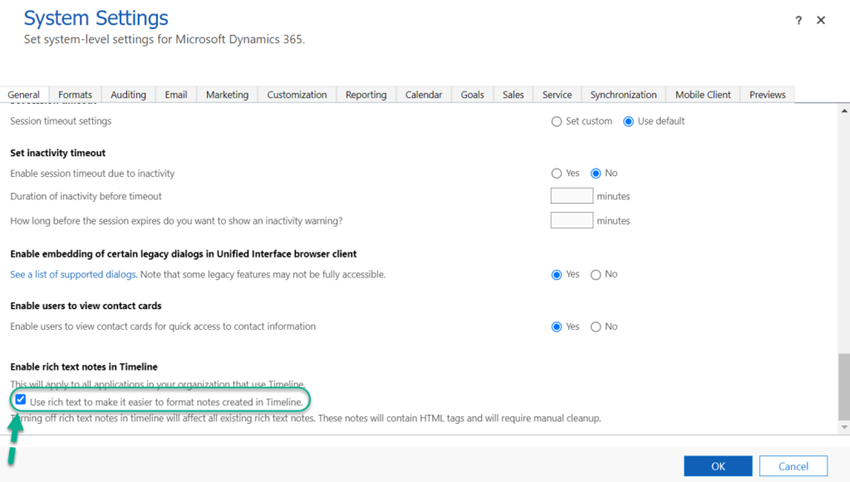
Task: Open the Mobile Client tab
Action: click(703, 94)
